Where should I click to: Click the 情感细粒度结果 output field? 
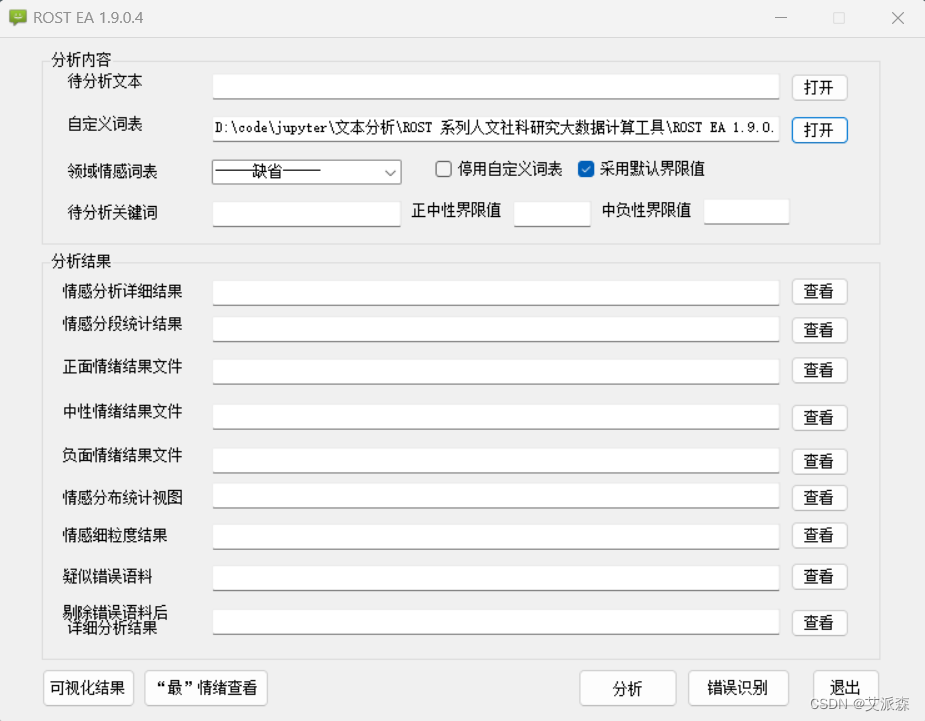coord(496,537)
